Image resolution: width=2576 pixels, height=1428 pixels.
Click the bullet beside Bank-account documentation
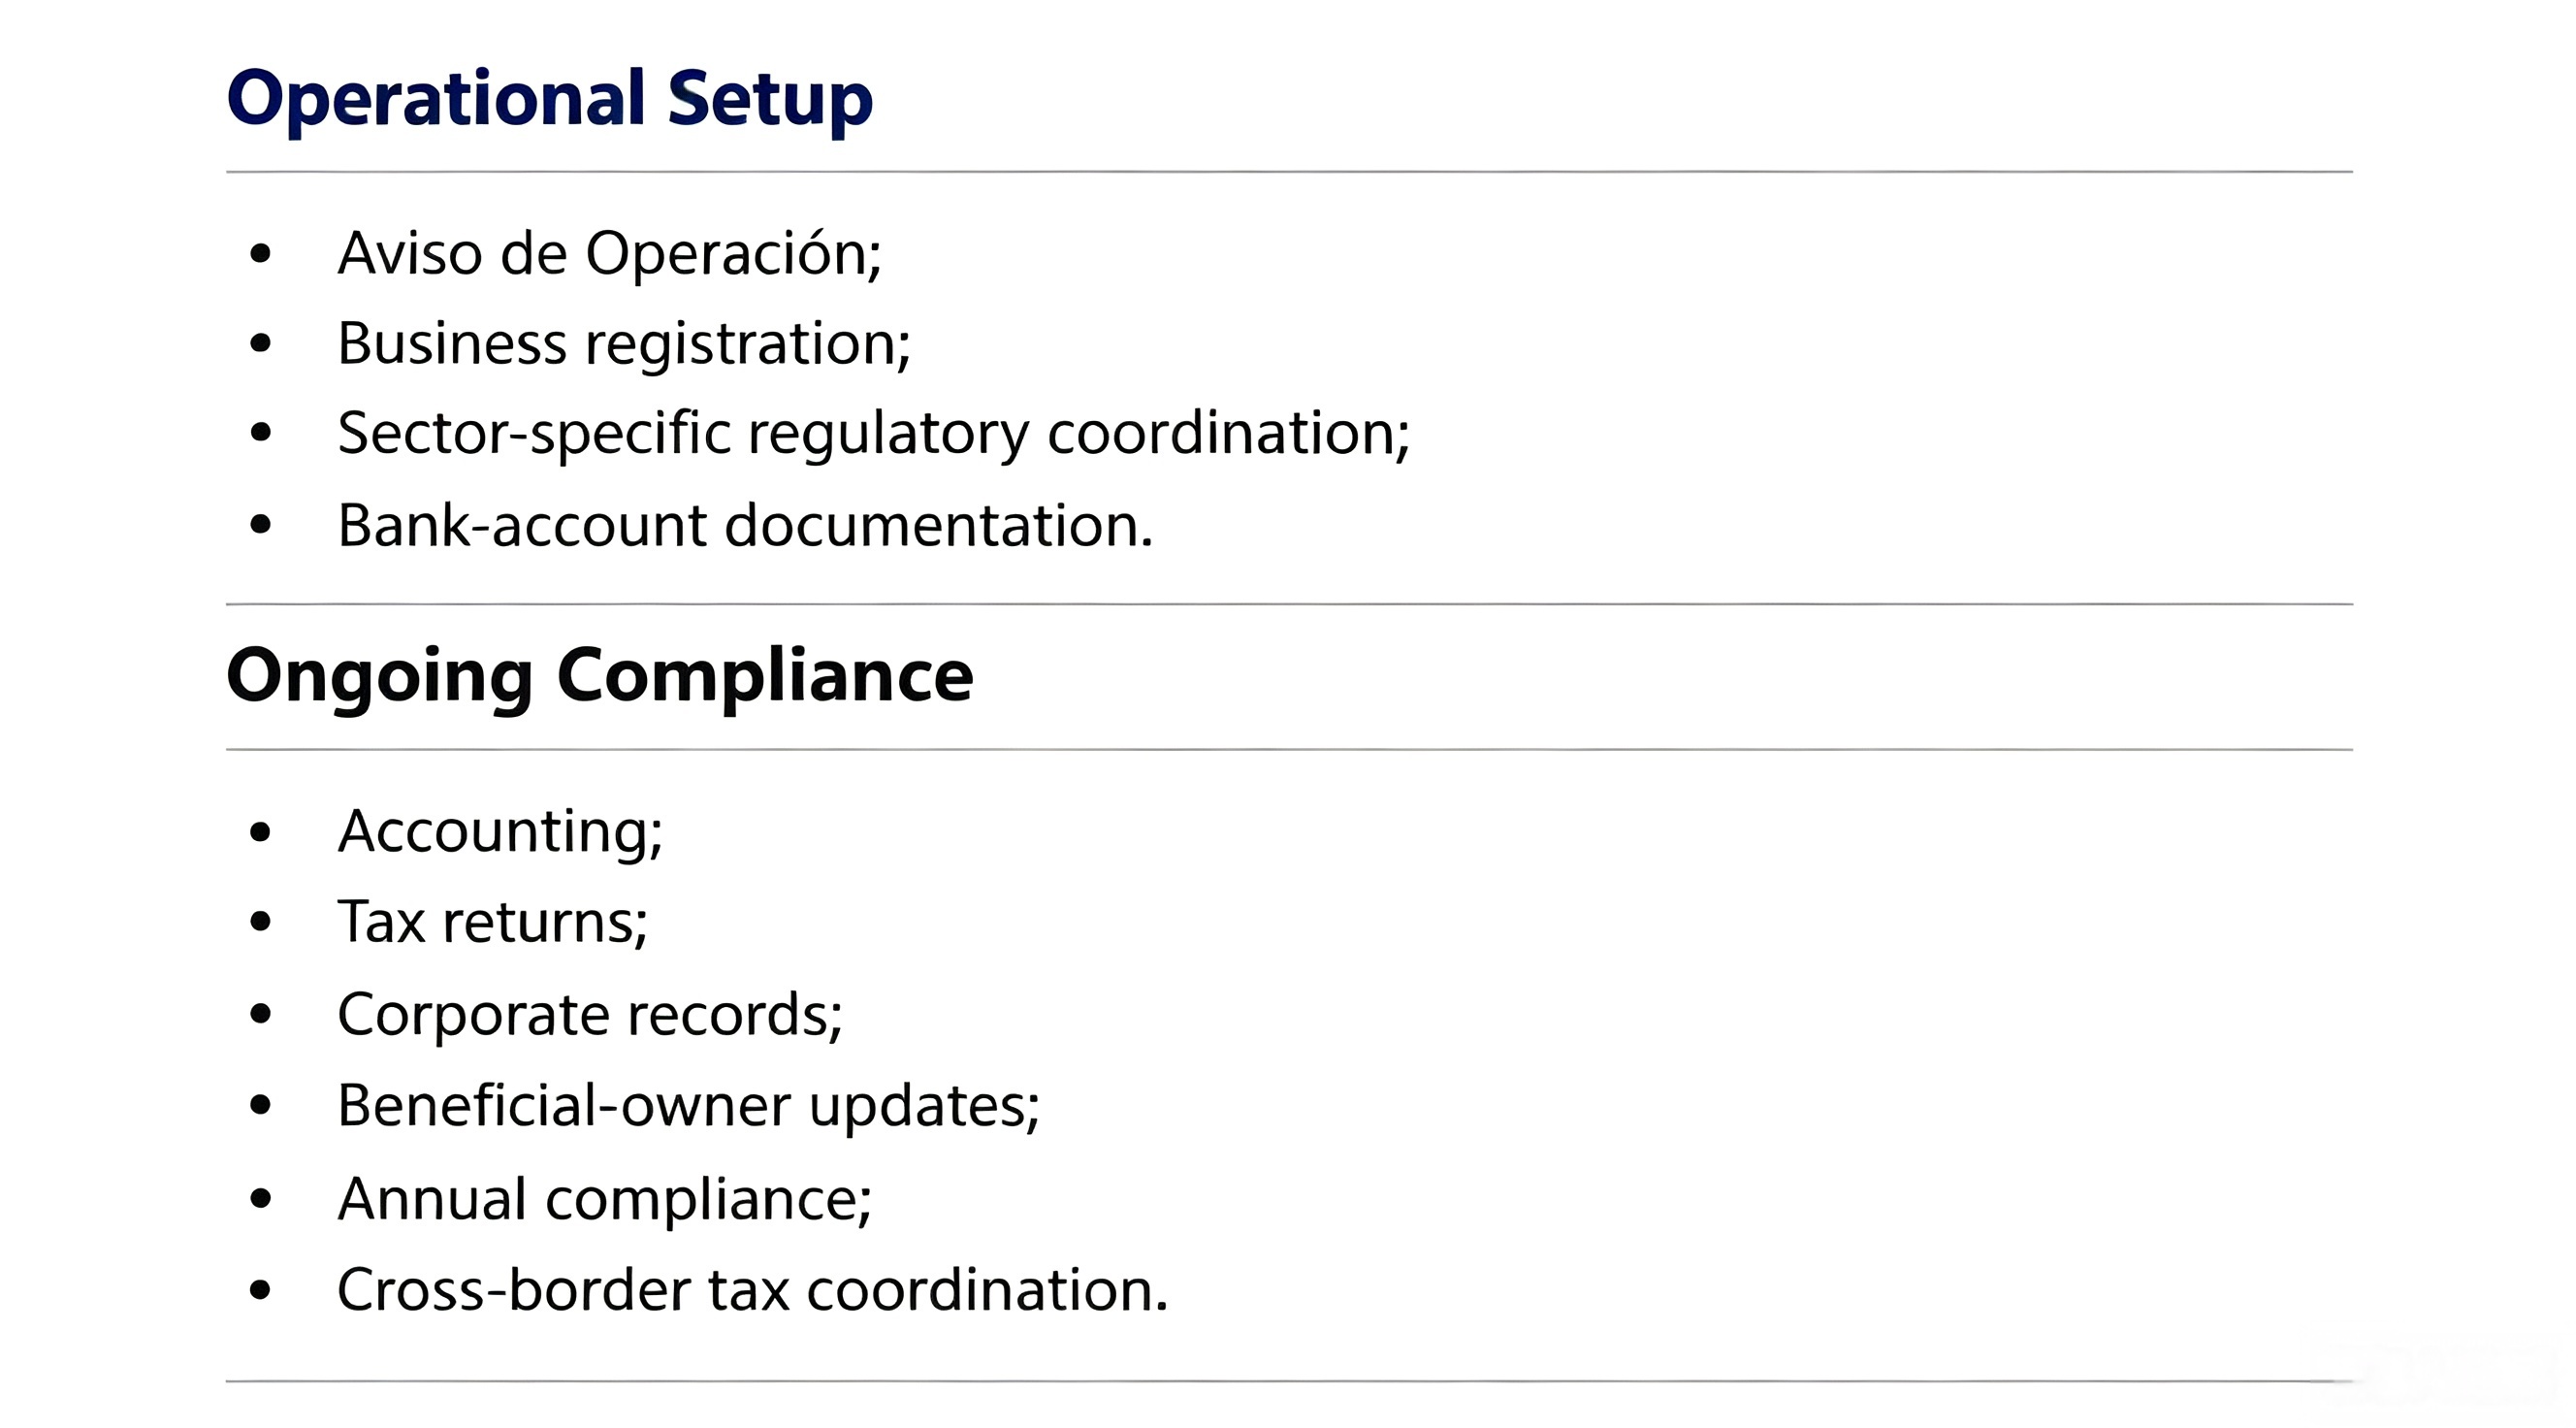coord(261,525)
